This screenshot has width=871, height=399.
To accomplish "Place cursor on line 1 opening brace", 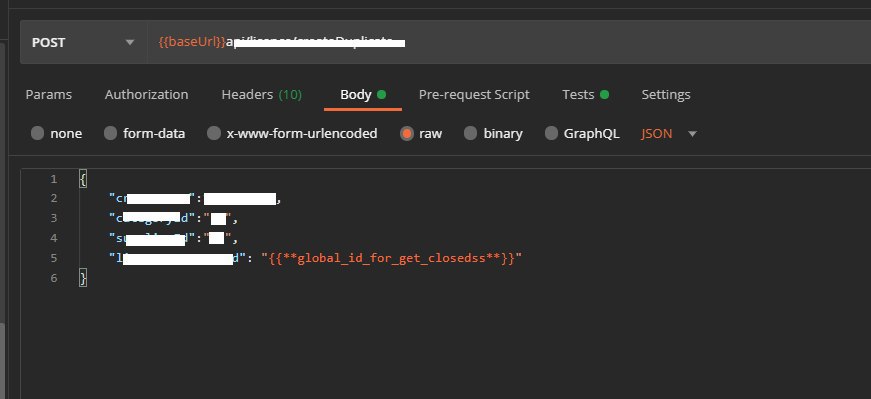I will [x=83, y=179].
